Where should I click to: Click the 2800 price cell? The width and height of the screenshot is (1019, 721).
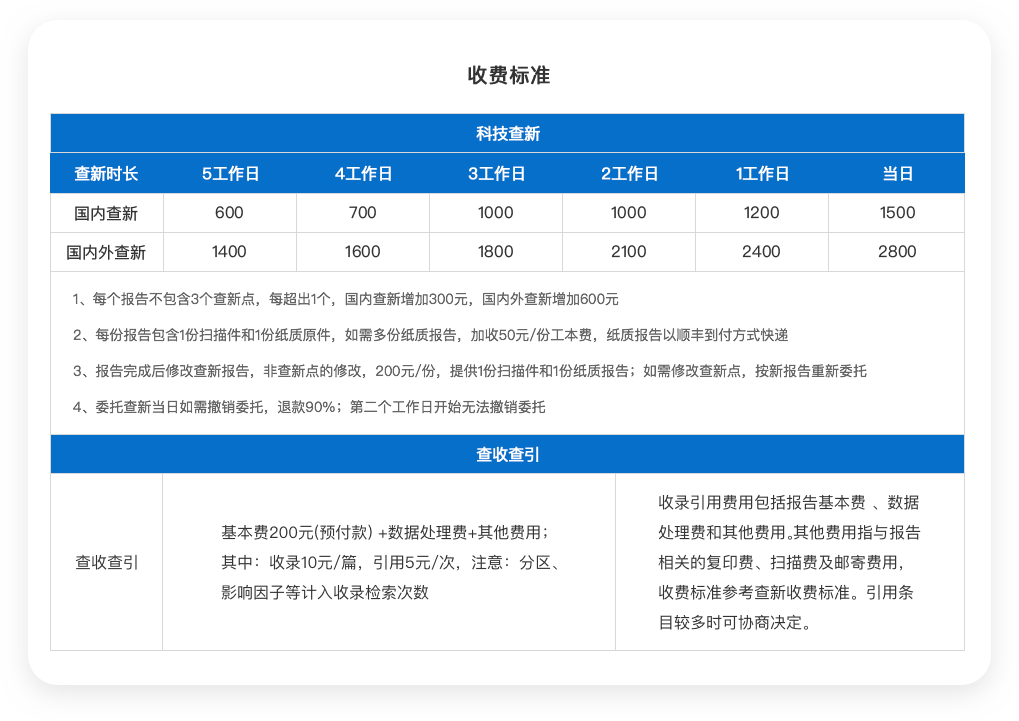[897, 252]
